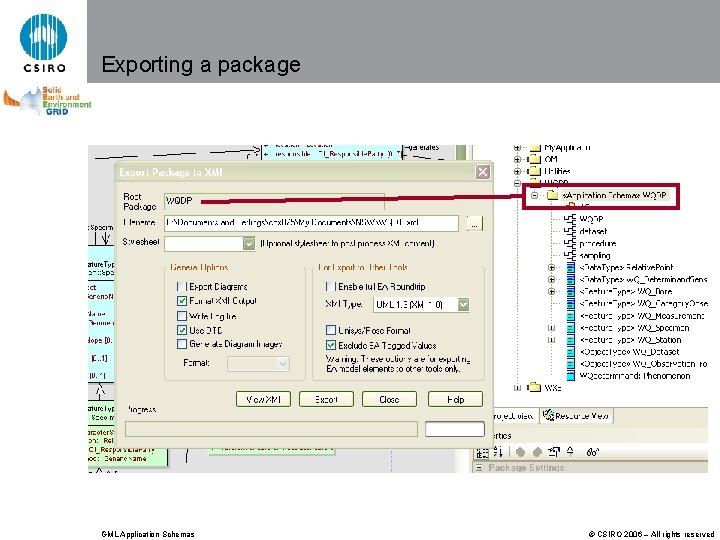Click the Resource View tab icon

coord(548,415)
